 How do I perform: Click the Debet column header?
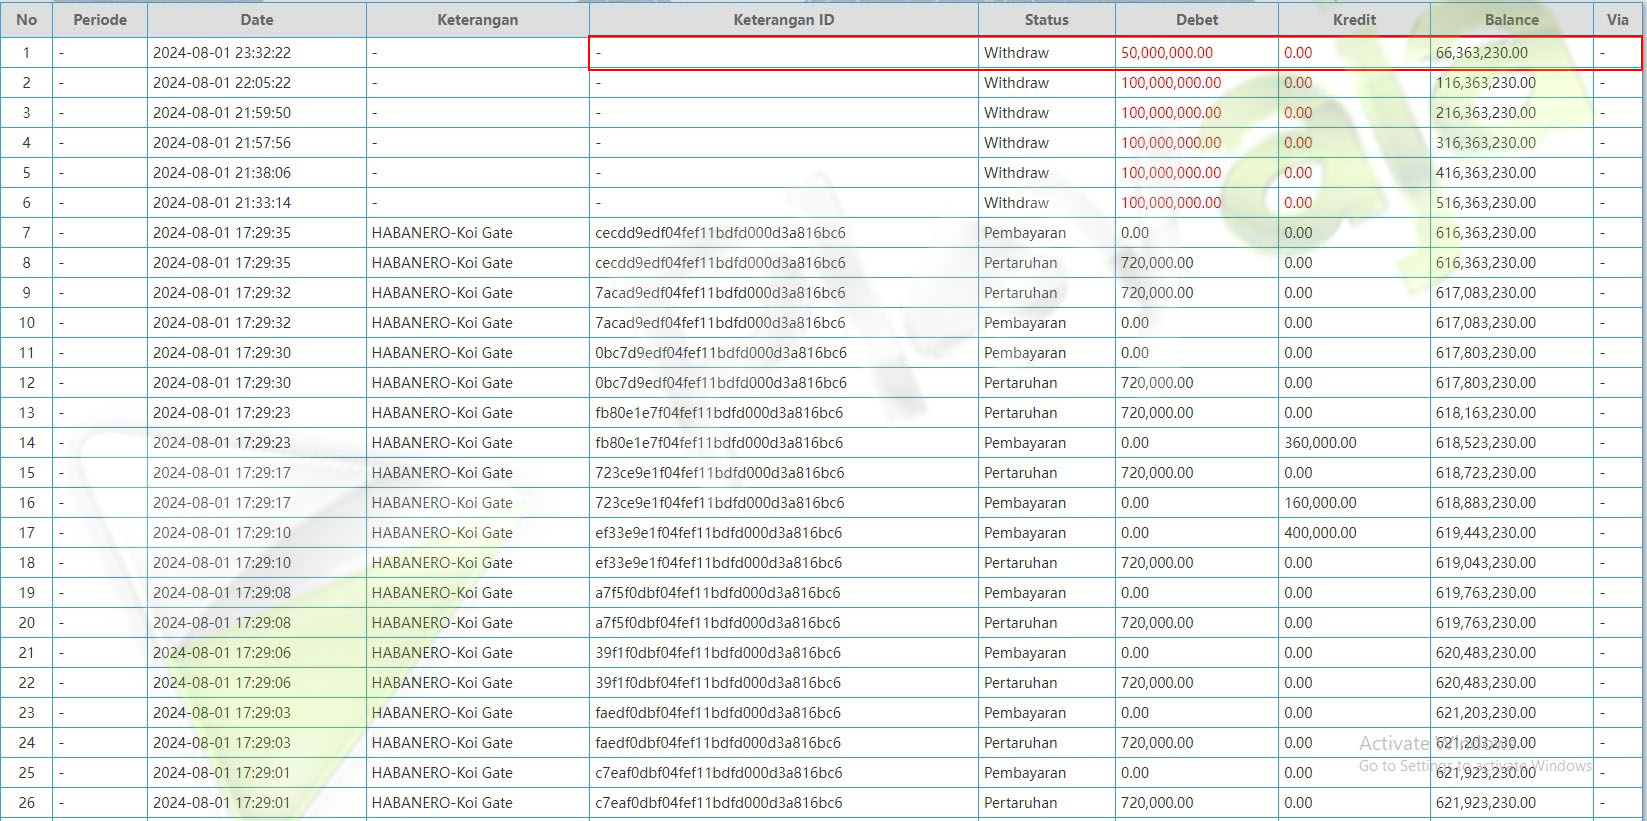point(1196,20)
